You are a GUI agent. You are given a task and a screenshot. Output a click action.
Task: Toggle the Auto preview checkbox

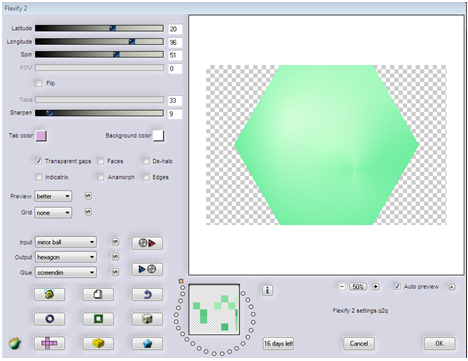pyautogui.click(x=397, y=286)
